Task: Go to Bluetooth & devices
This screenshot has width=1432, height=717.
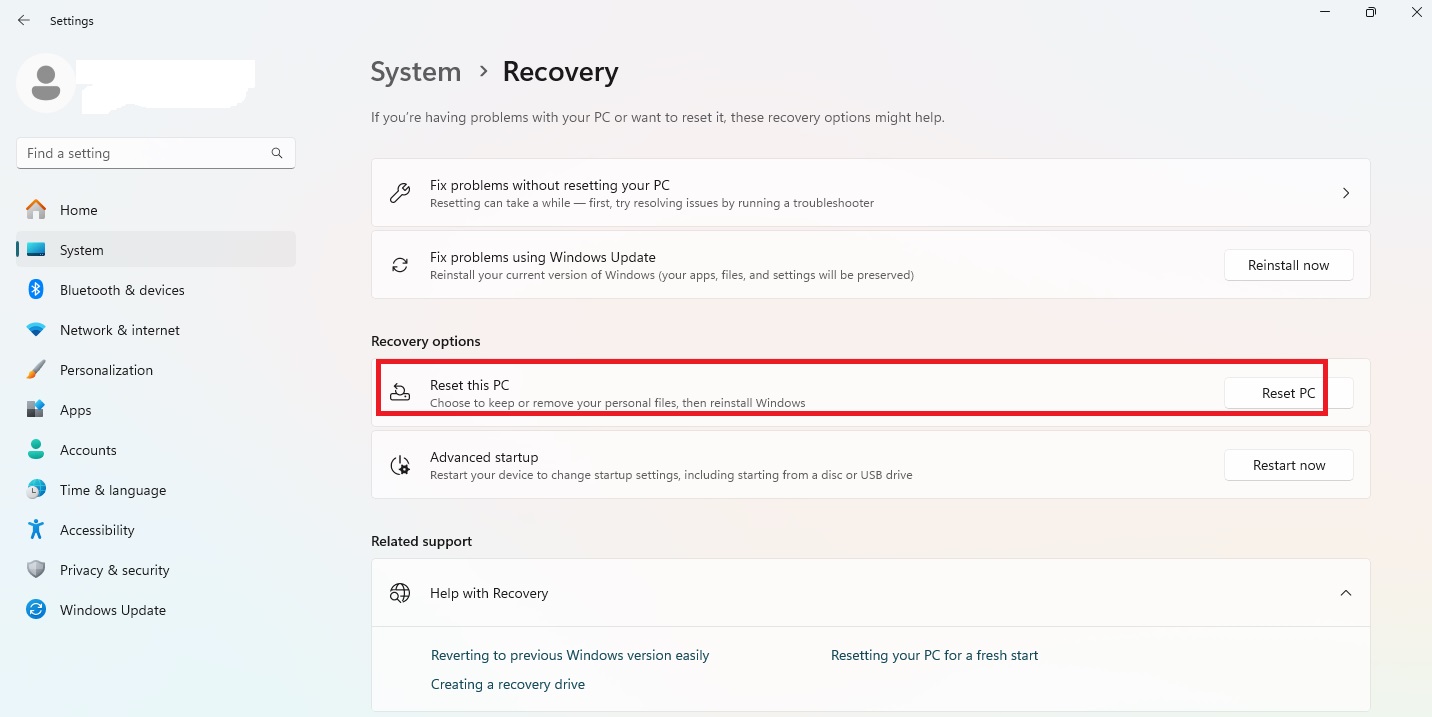Action: [156, 290]
